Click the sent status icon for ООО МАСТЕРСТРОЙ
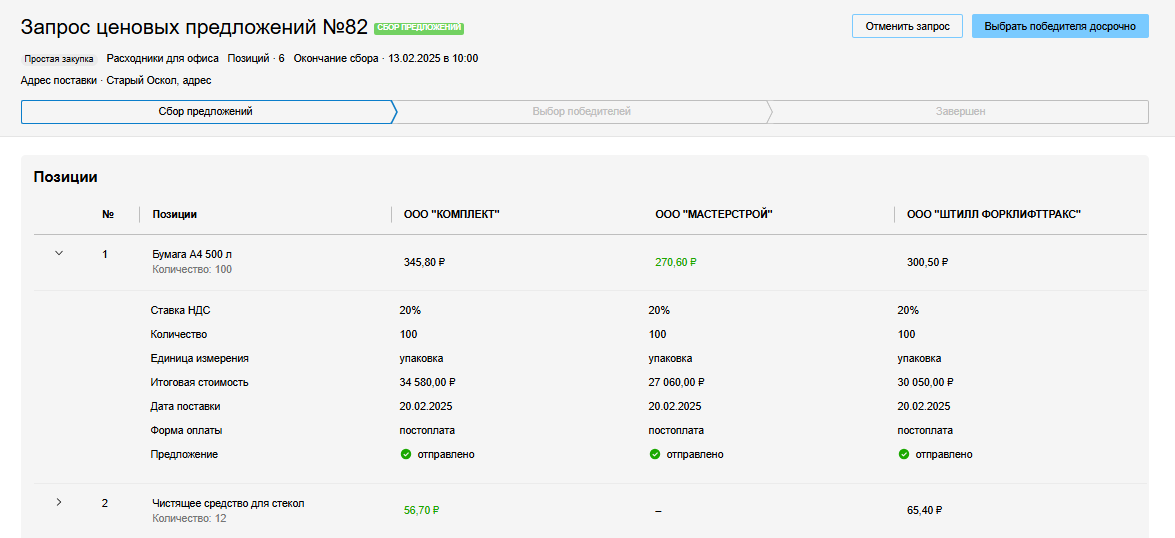 [x=654, y=454]
